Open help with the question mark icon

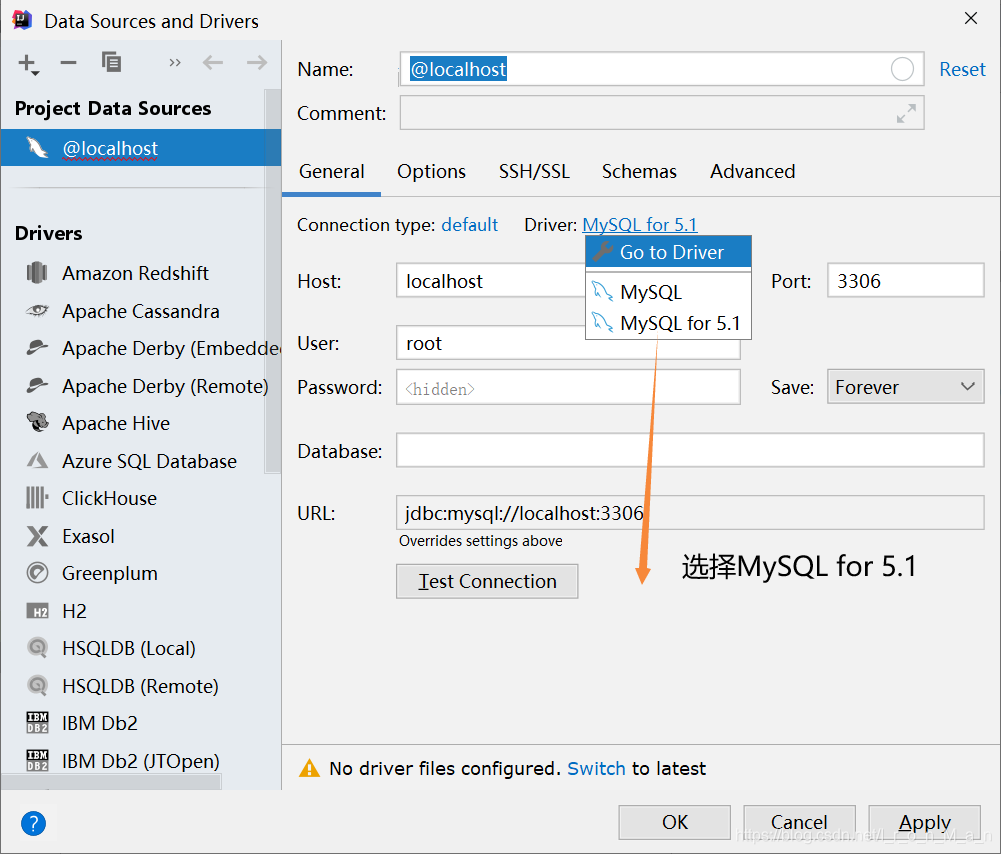(33, 823)
